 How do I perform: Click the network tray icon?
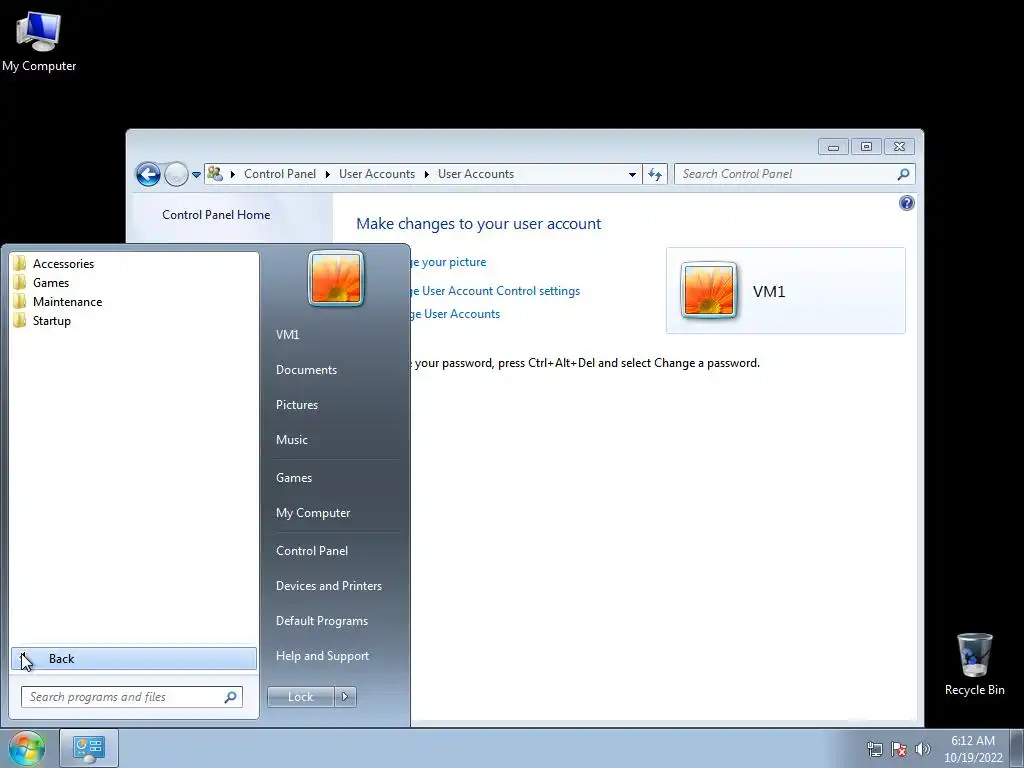874,749
